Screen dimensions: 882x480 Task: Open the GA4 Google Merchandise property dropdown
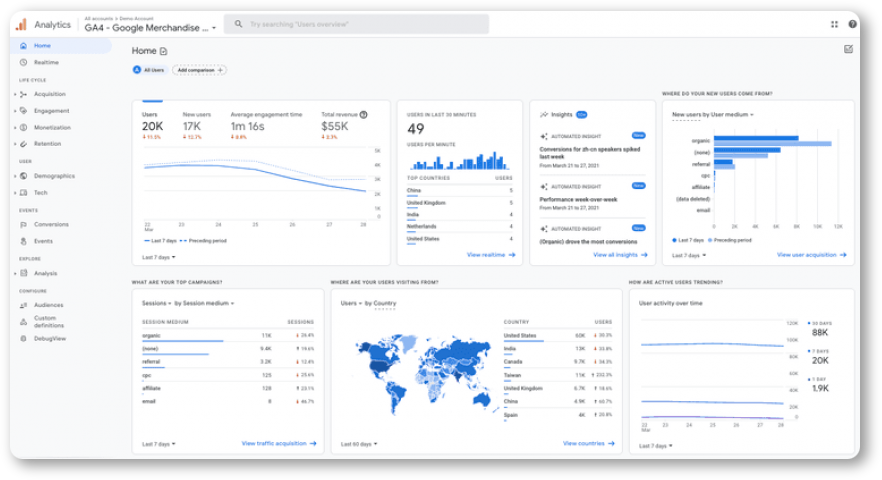pos(150,28)
